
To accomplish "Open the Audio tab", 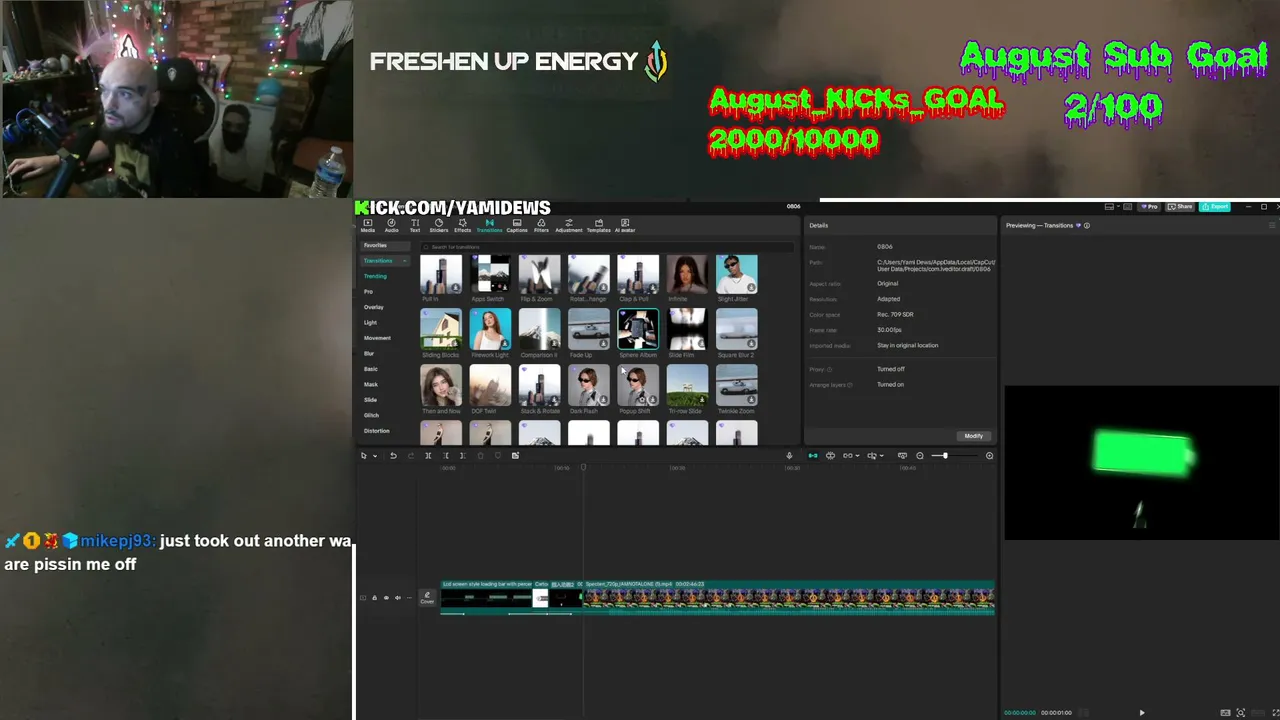I will pos(391,226).
